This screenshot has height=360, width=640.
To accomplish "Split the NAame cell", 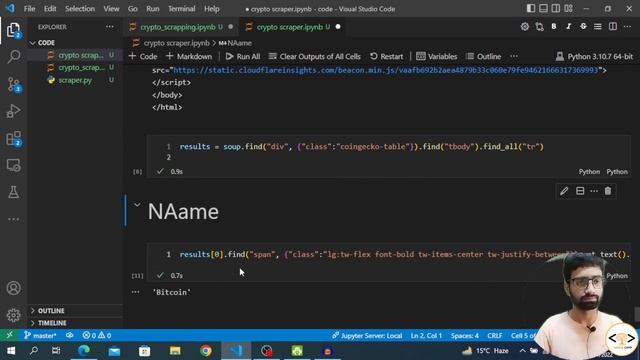I will pyautogui.click(x=580, y=191).
